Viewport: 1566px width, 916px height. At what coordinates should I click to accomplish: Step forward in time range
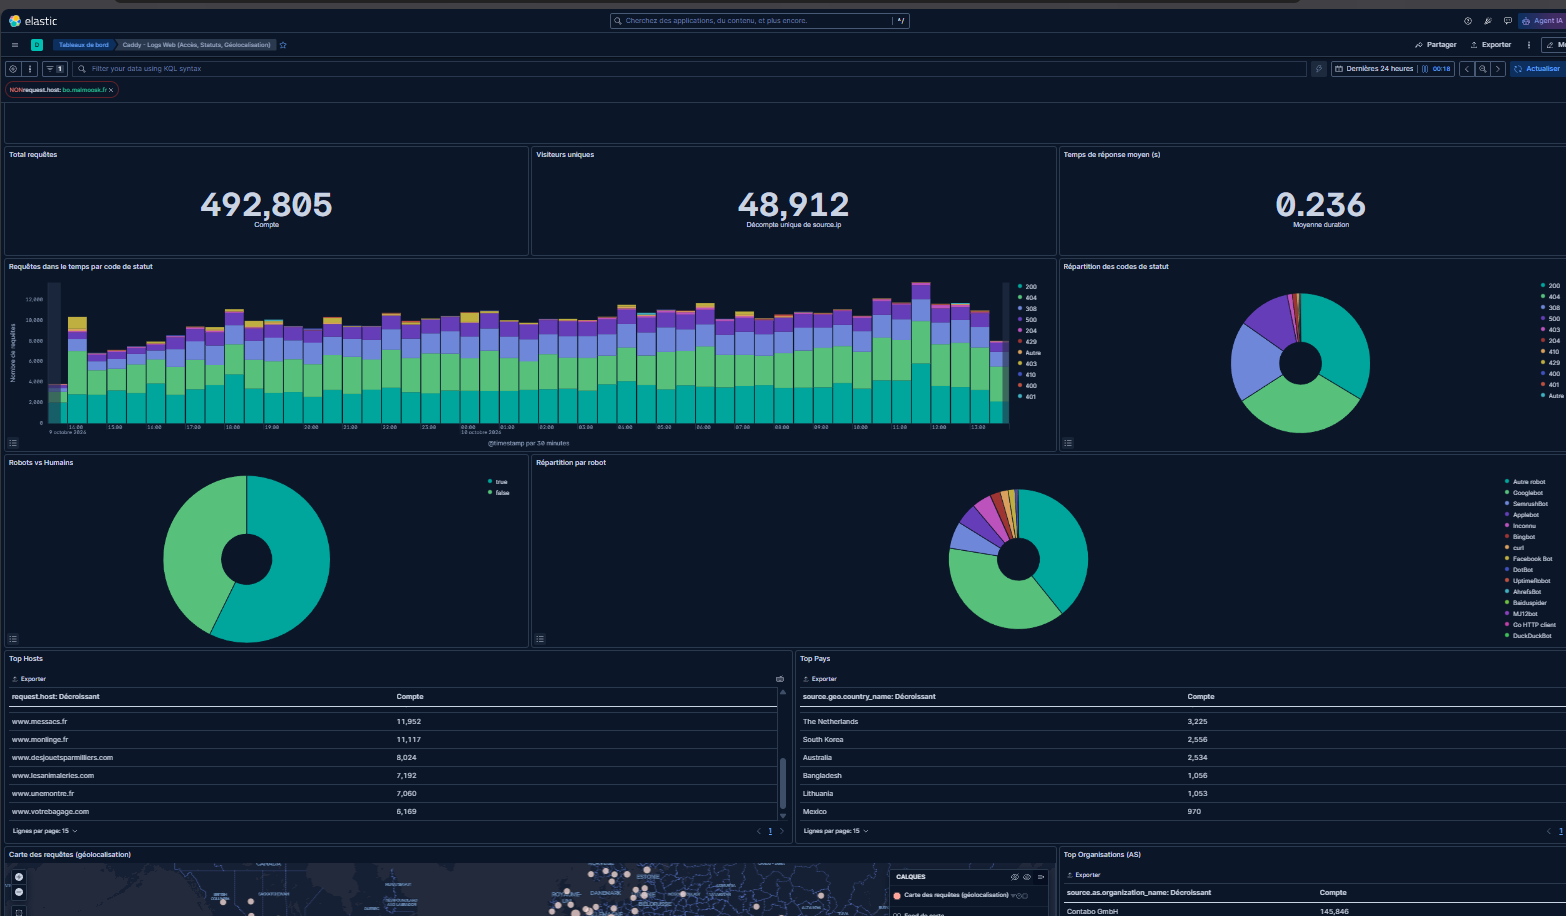1498,69
